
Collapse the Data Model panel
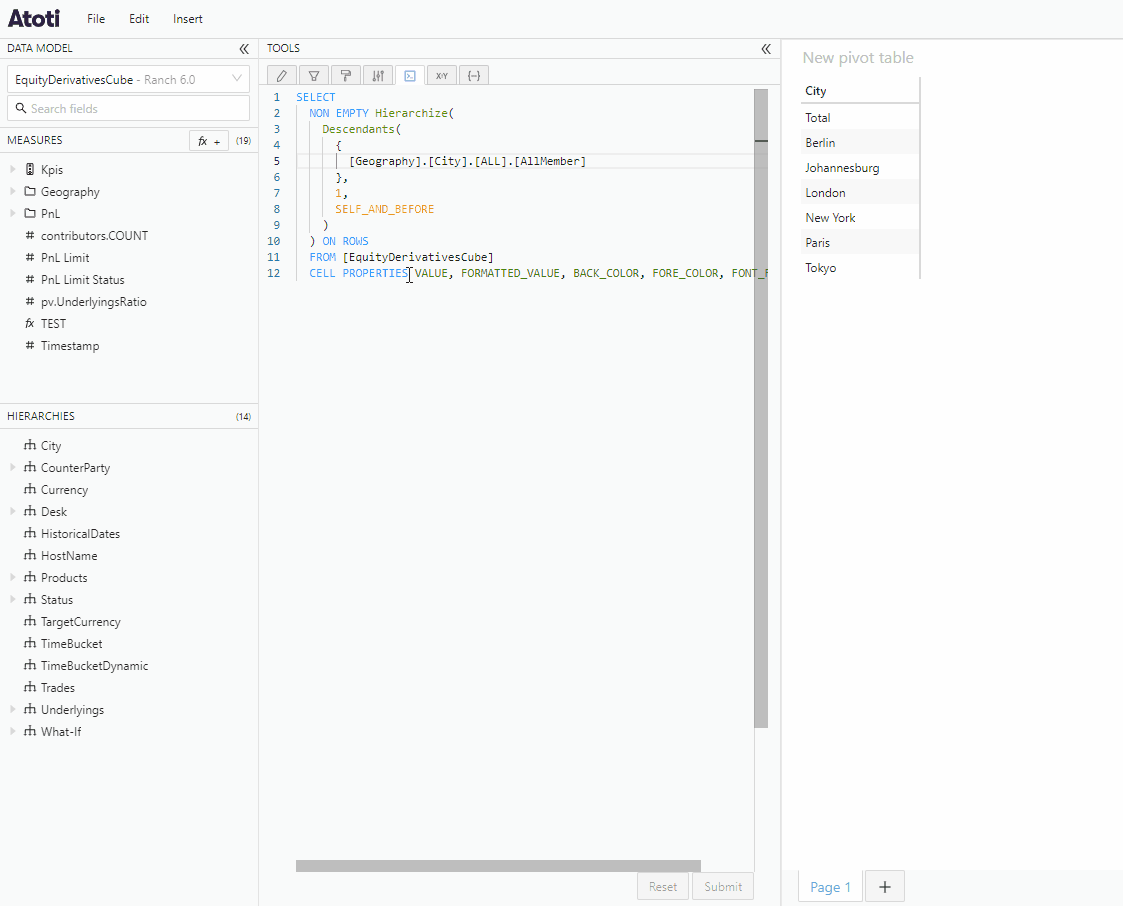244,49
